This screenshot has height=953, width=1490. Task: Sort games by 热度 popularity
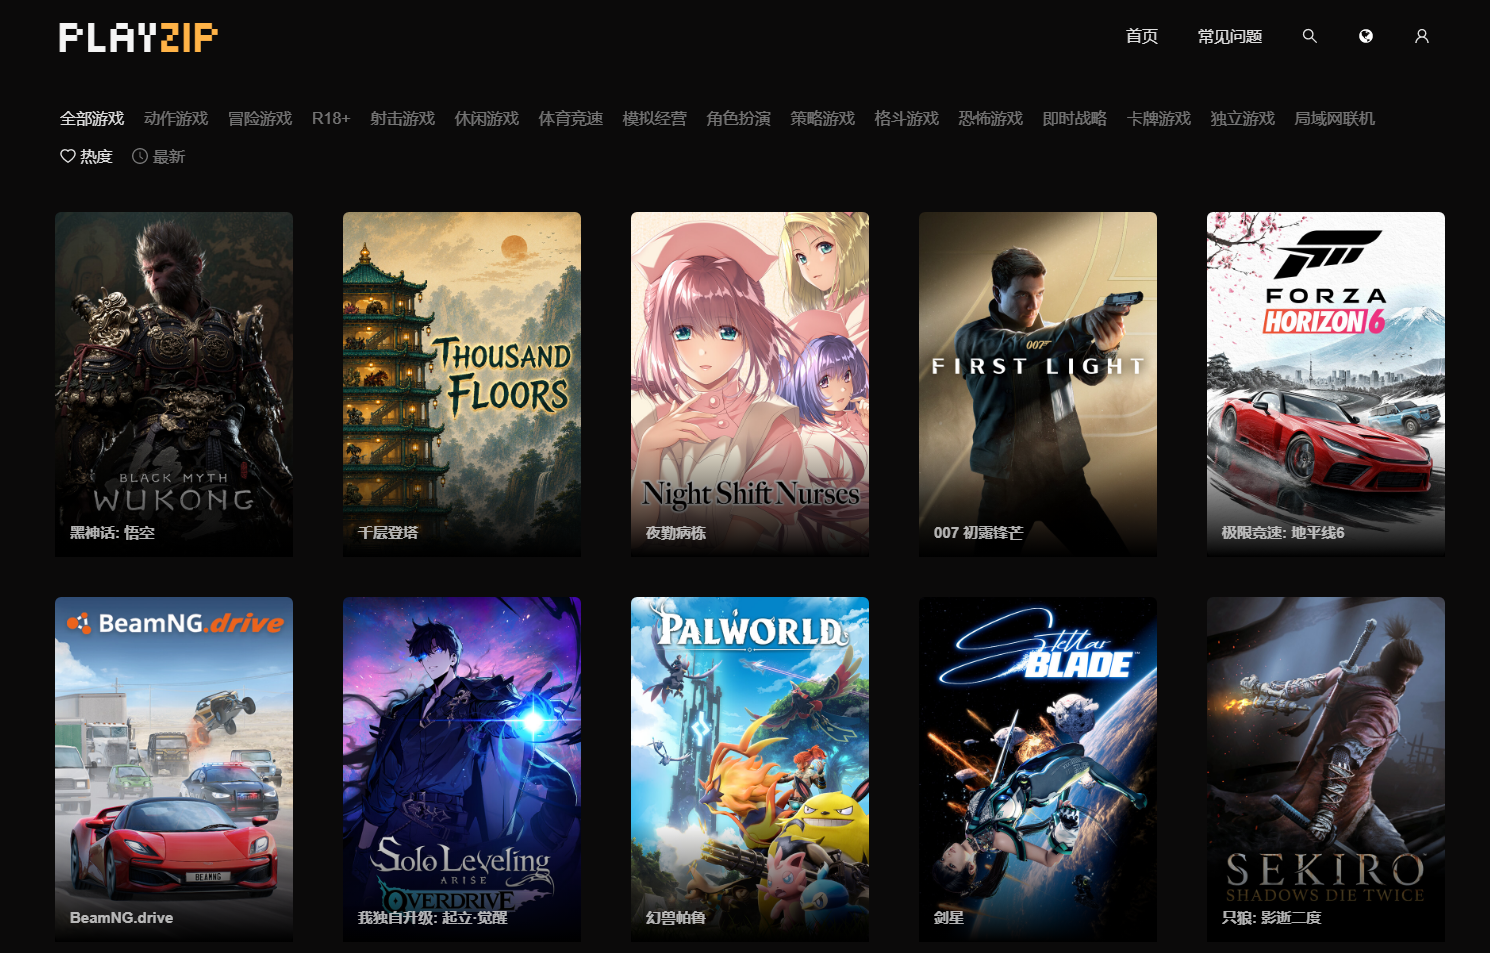point(86,156)
